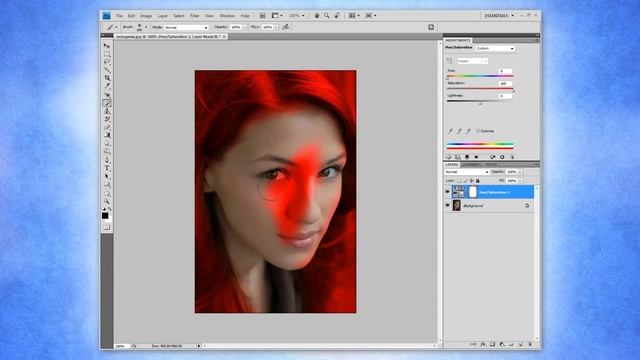Hide the Hue/Saturation 1 layer
Image resolution: width=640 pixels, height=360 pixels.
click(447, 192)
